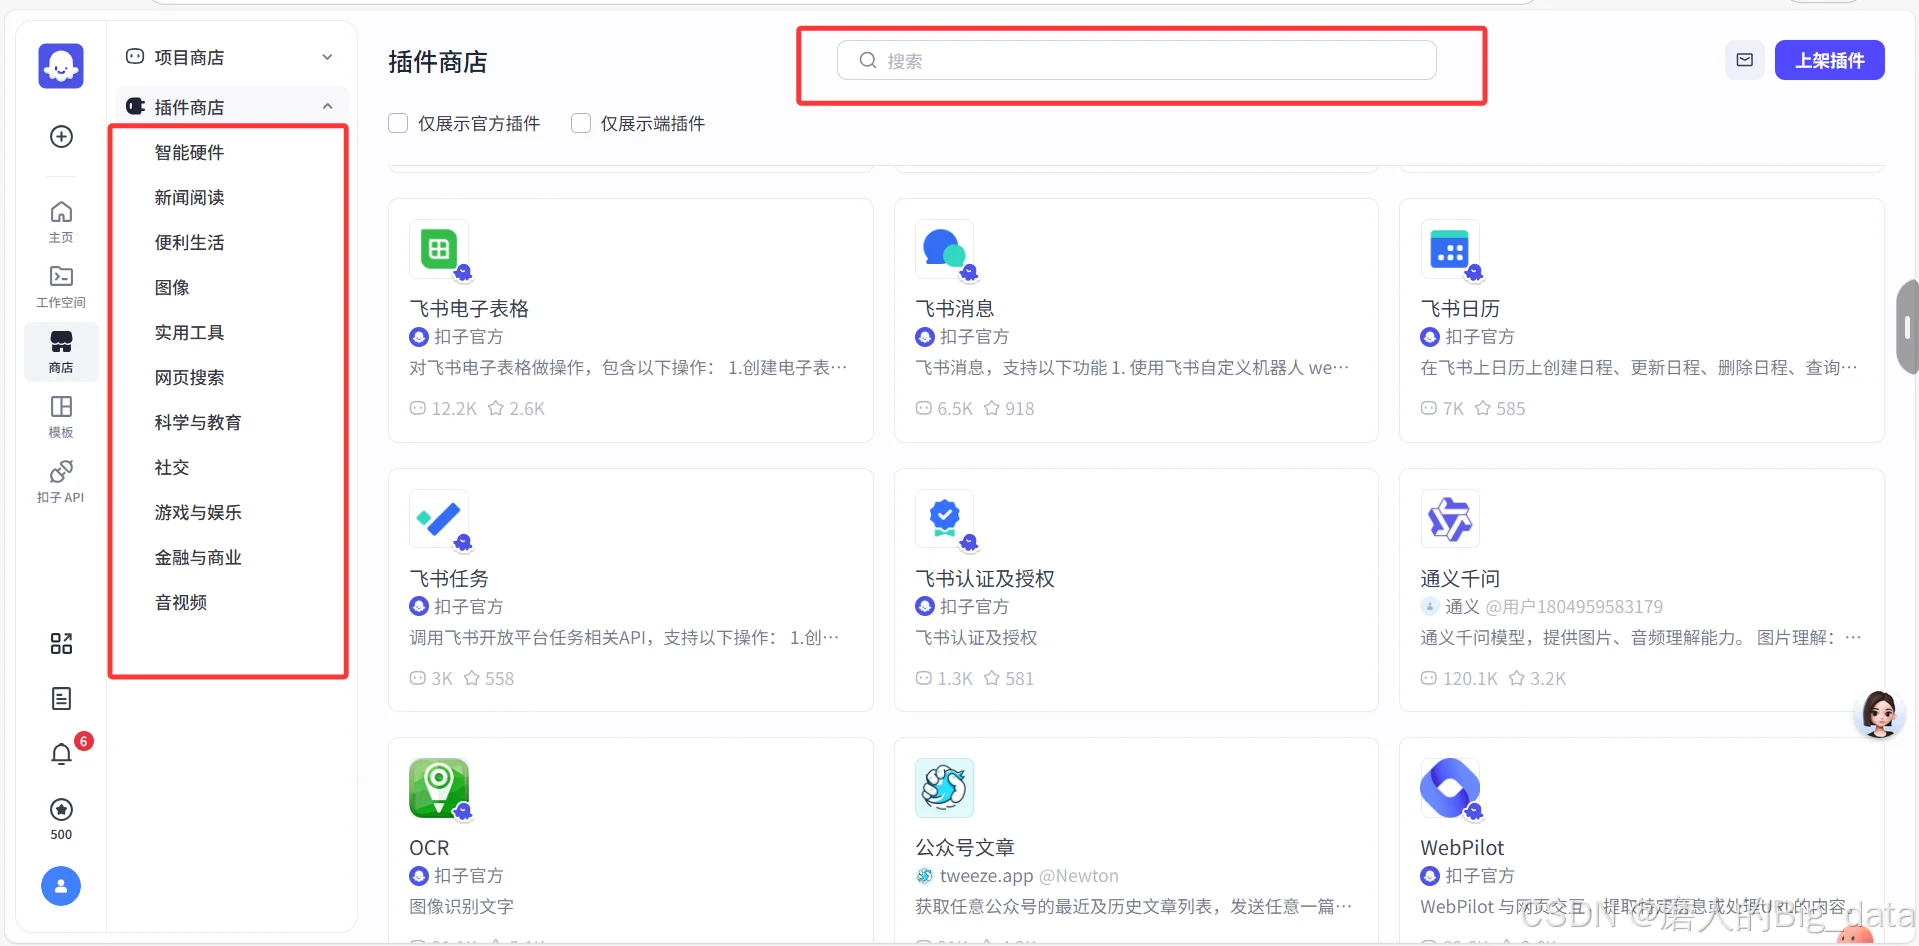Click the create plus icon in sidebar

[x=61, y=137]
